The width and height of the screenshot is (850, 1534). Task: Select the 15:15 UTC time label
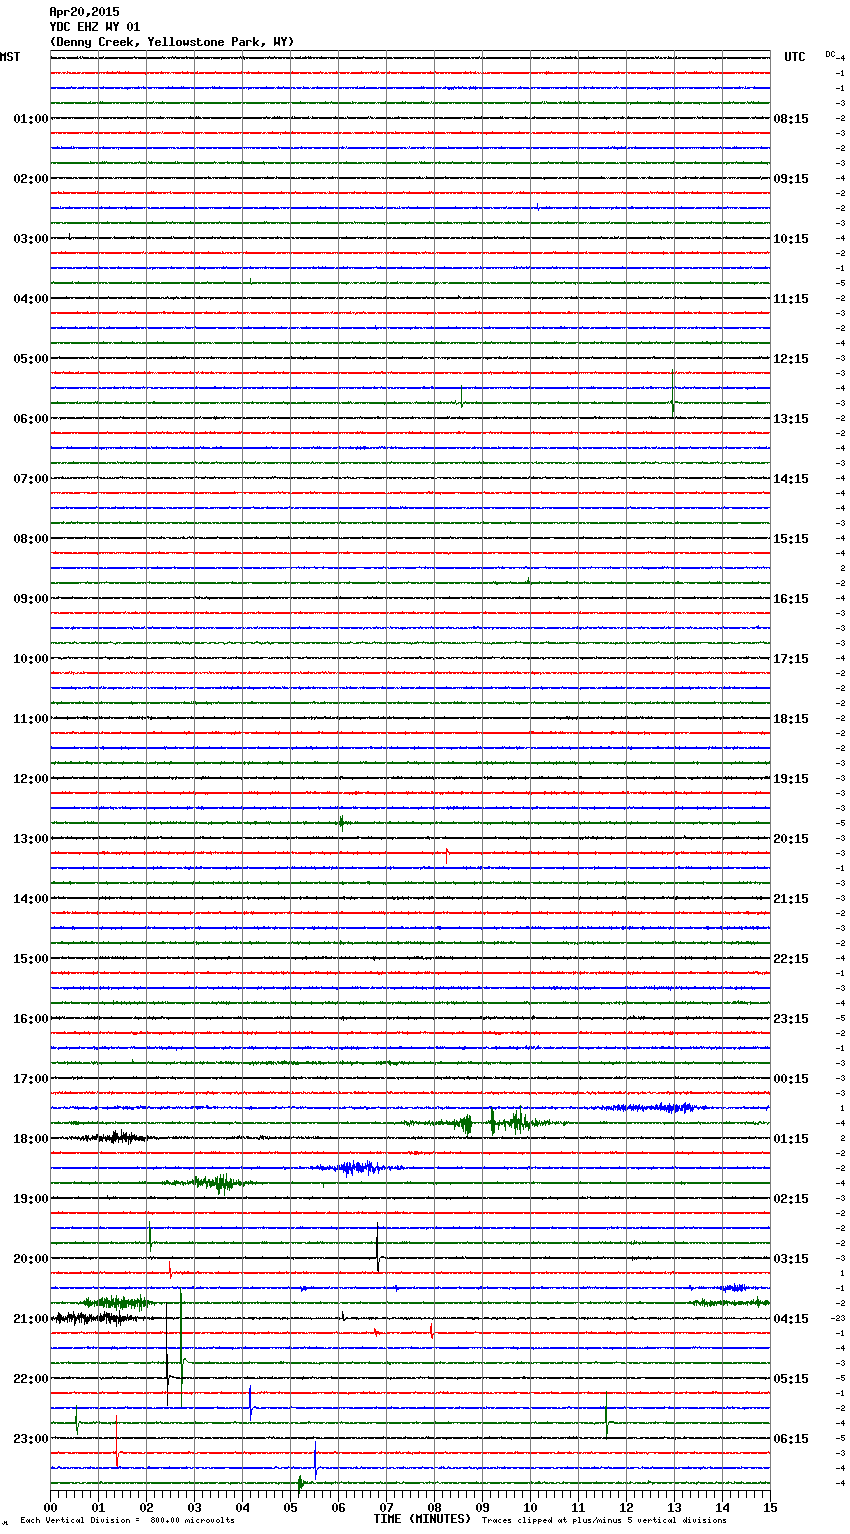791,539
